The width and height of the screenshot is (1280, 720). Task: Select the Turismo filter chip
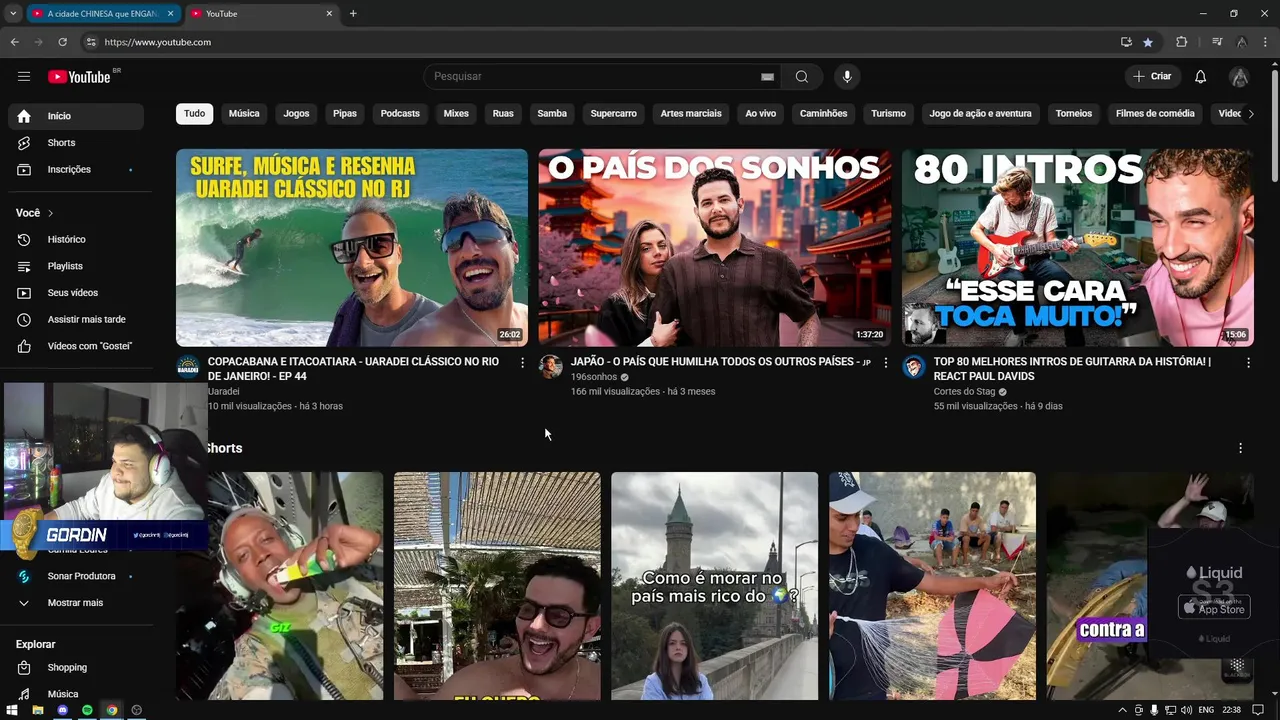888,114
